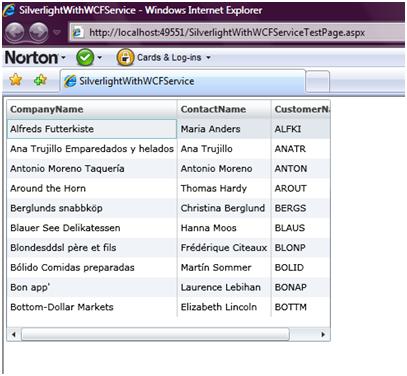The image size is (407, 376).
Task: Click the BLONP customer ID cell
Action: click(301, 248)
